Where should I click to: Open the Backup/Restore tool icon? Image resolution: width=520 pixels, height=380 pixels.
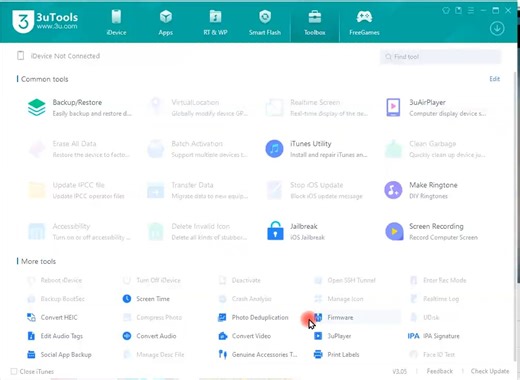pos(36,107)
